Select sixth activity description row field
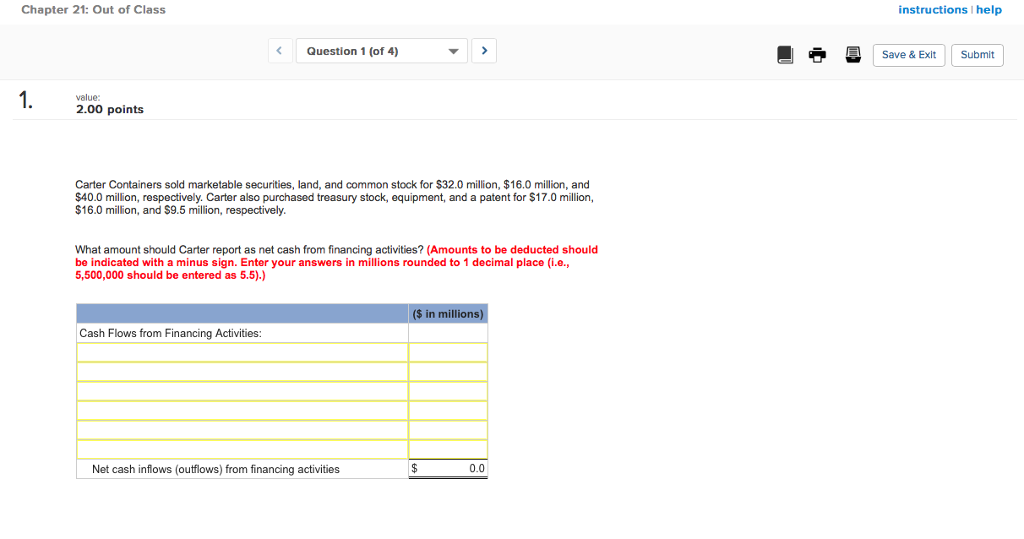Viewport: 1024px width, 539px height. pos(242,449)
